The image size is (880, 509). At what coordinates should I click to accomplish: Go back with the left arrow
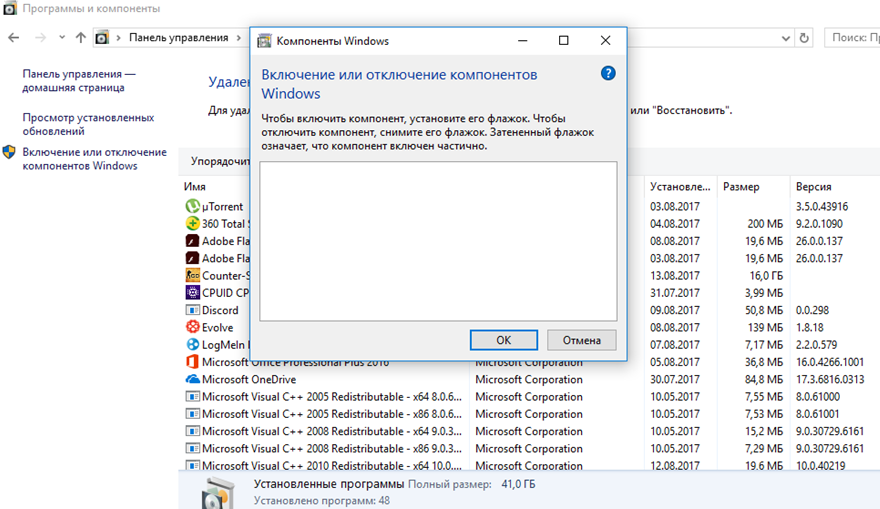[13, 38]
